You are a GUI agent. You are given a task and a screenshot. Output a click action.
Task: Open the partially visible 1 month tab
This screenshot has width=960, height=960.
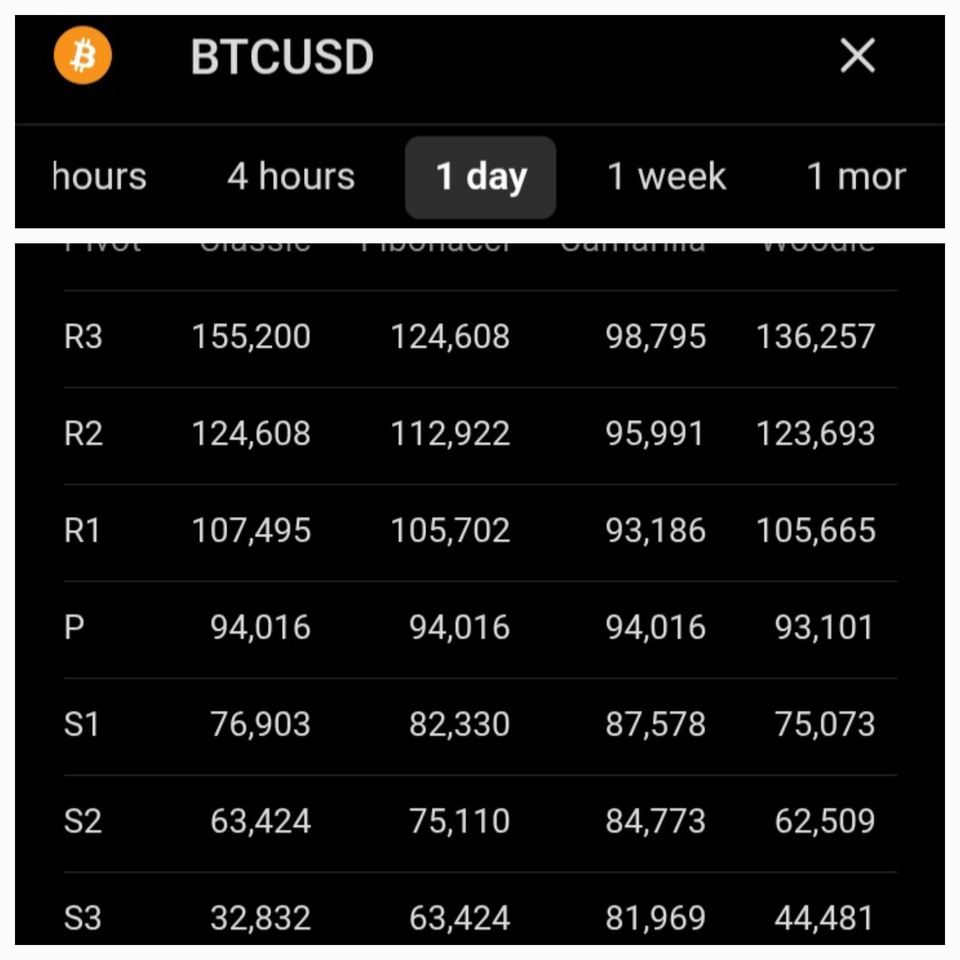[x=856, y=177]
